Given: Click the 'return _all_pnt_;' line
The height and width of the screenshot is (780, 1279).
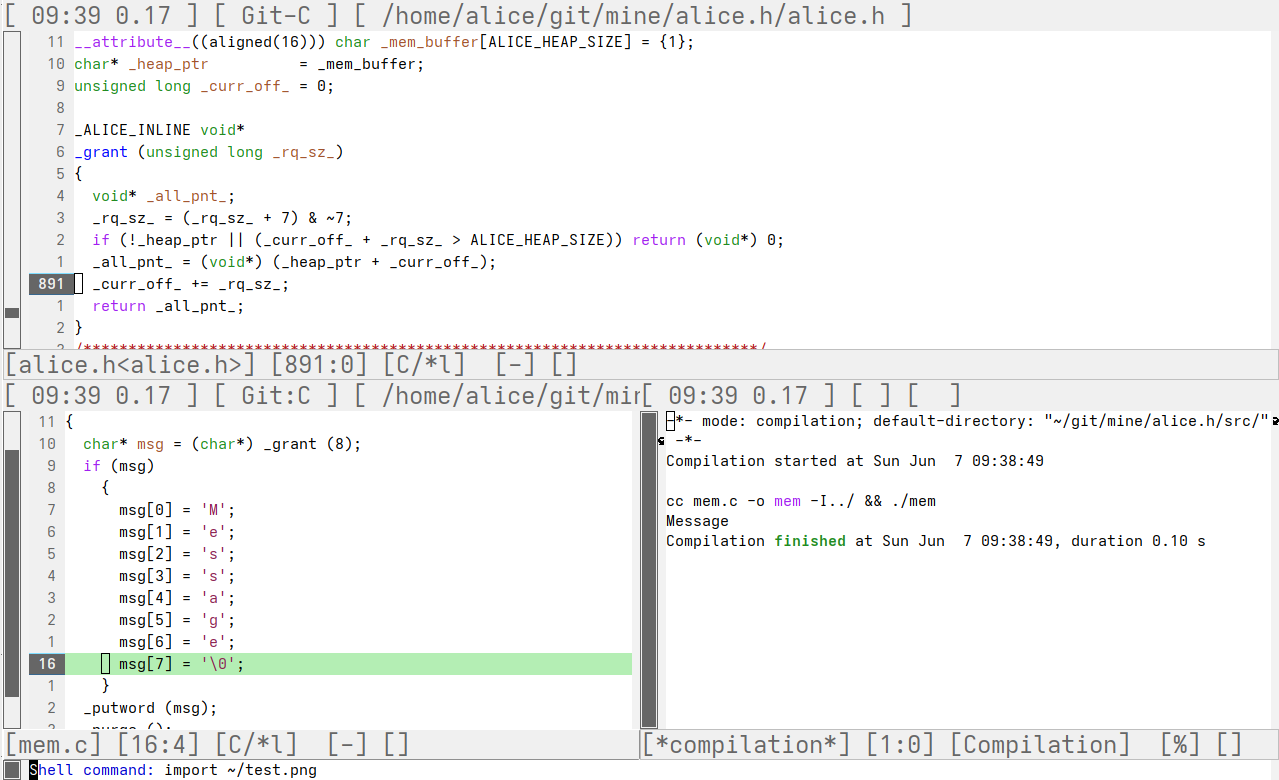Looking at the screenshot, I should (168, 306).
